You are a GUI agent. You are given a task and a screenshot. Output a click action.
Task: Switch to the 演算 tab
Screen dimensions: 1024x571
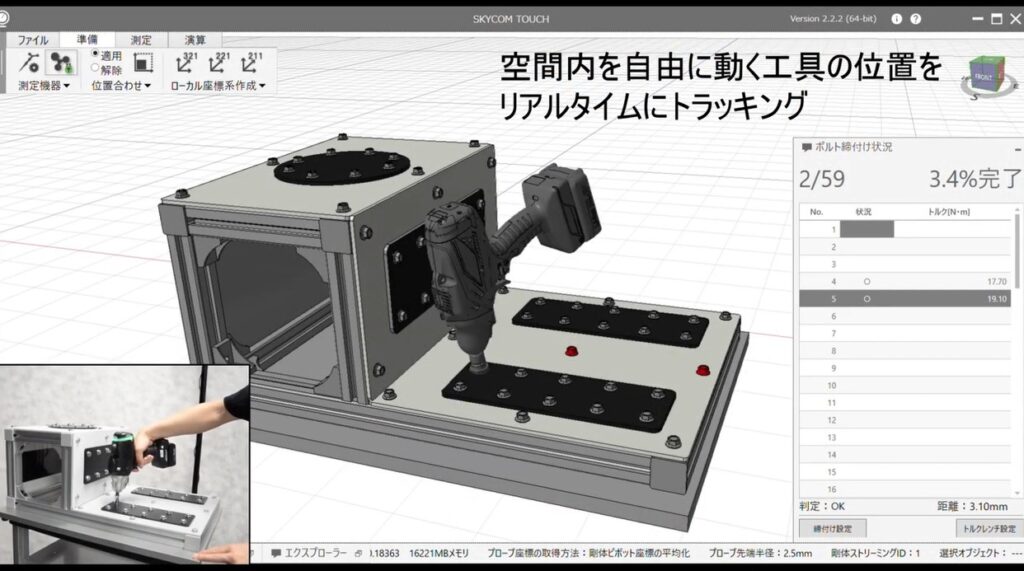click(195, 40)
